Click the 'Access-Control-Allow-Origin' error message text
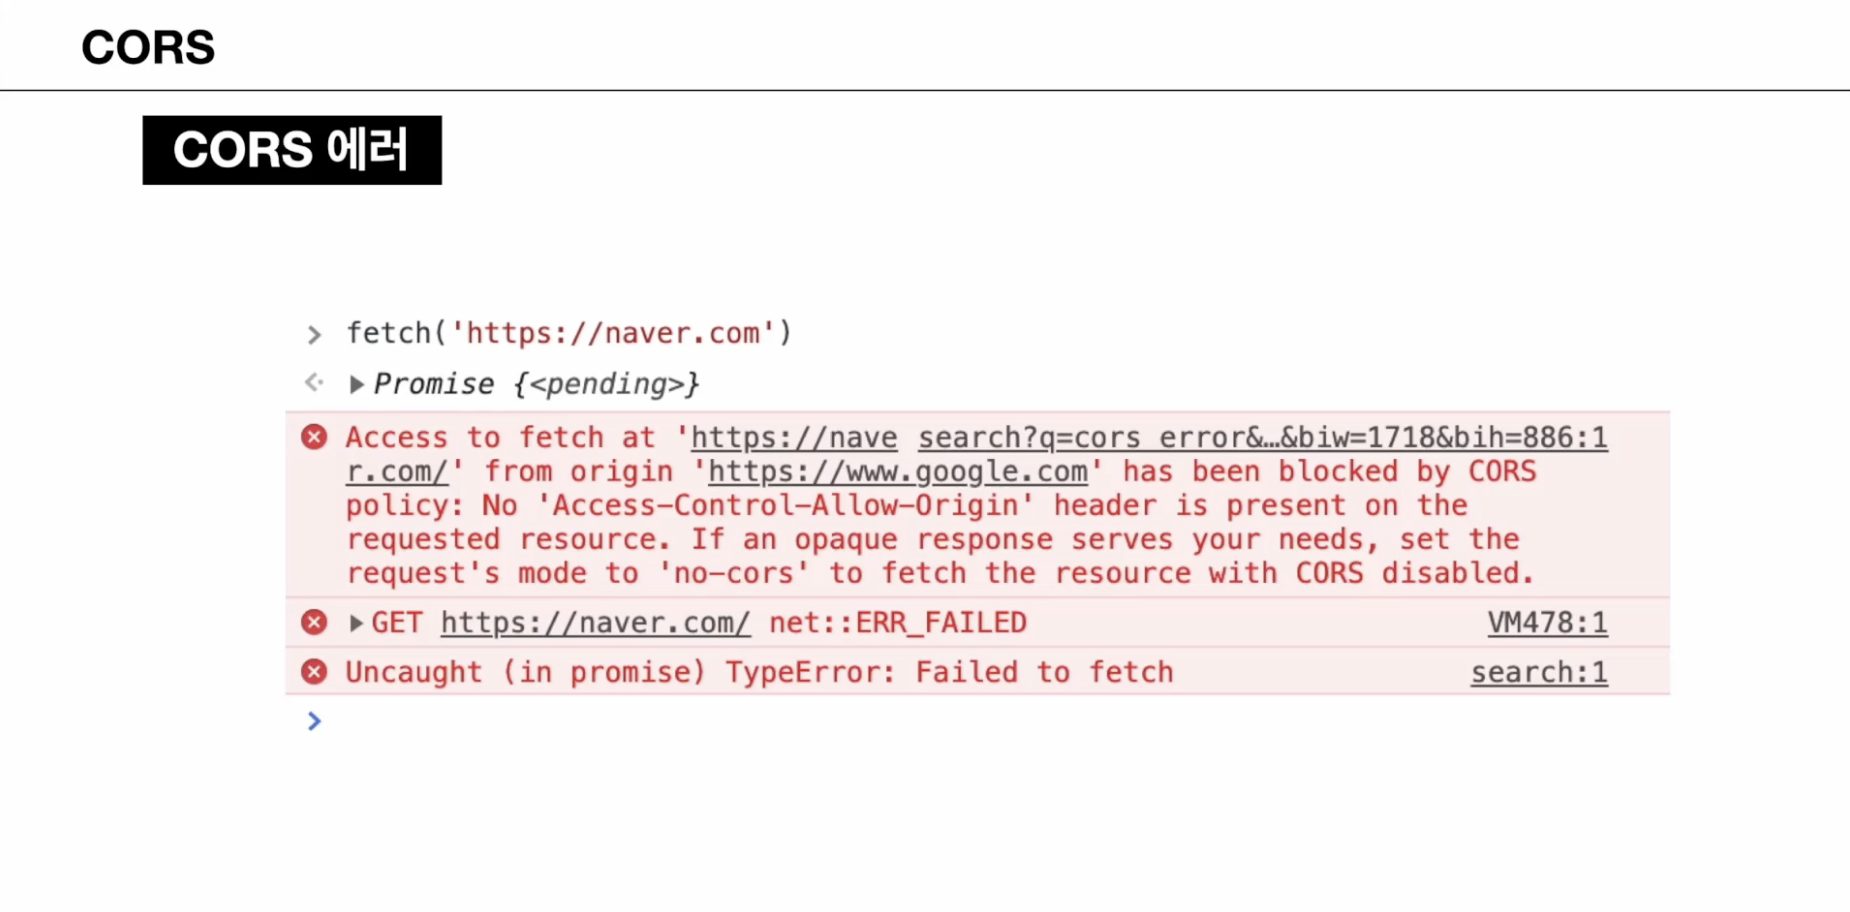The width and height of the screenshot is (1850, 912). pos(785,505)
